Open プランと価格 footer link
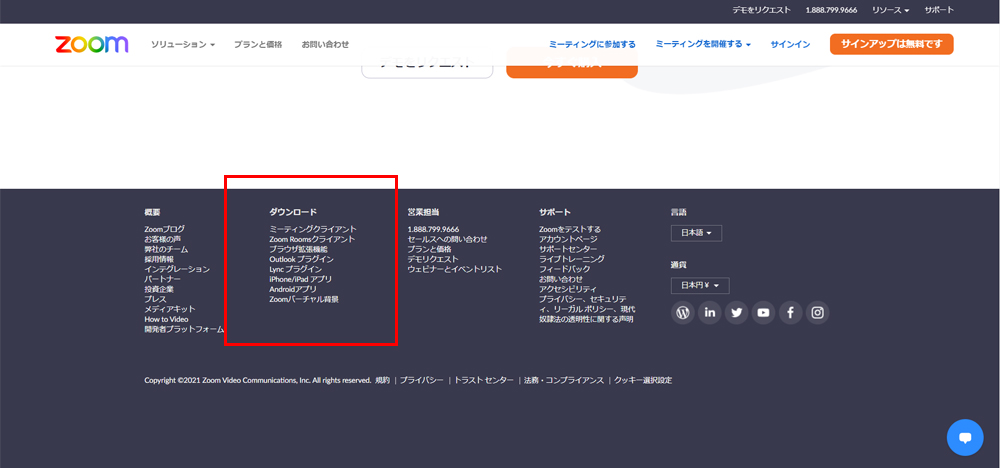 click(430, 249)
